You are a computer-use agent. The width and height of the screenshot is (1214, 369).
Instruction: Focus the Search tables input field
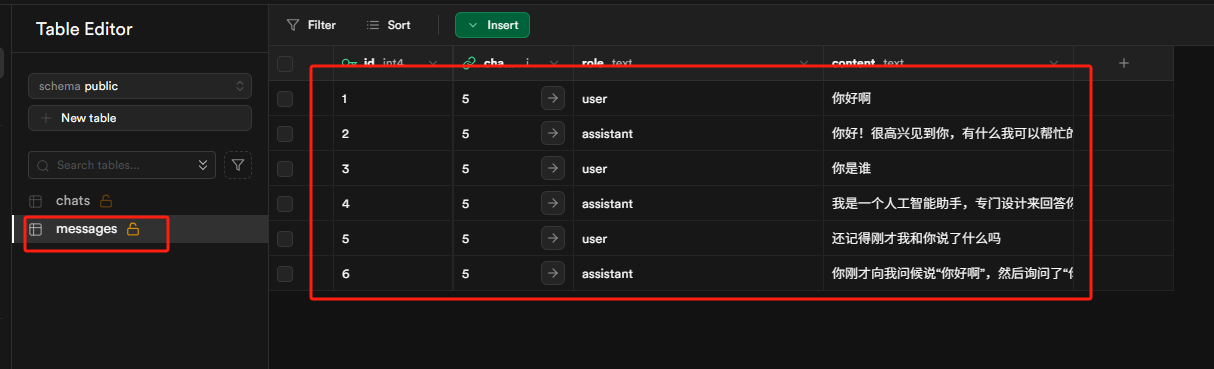click(x=122, y=165)
